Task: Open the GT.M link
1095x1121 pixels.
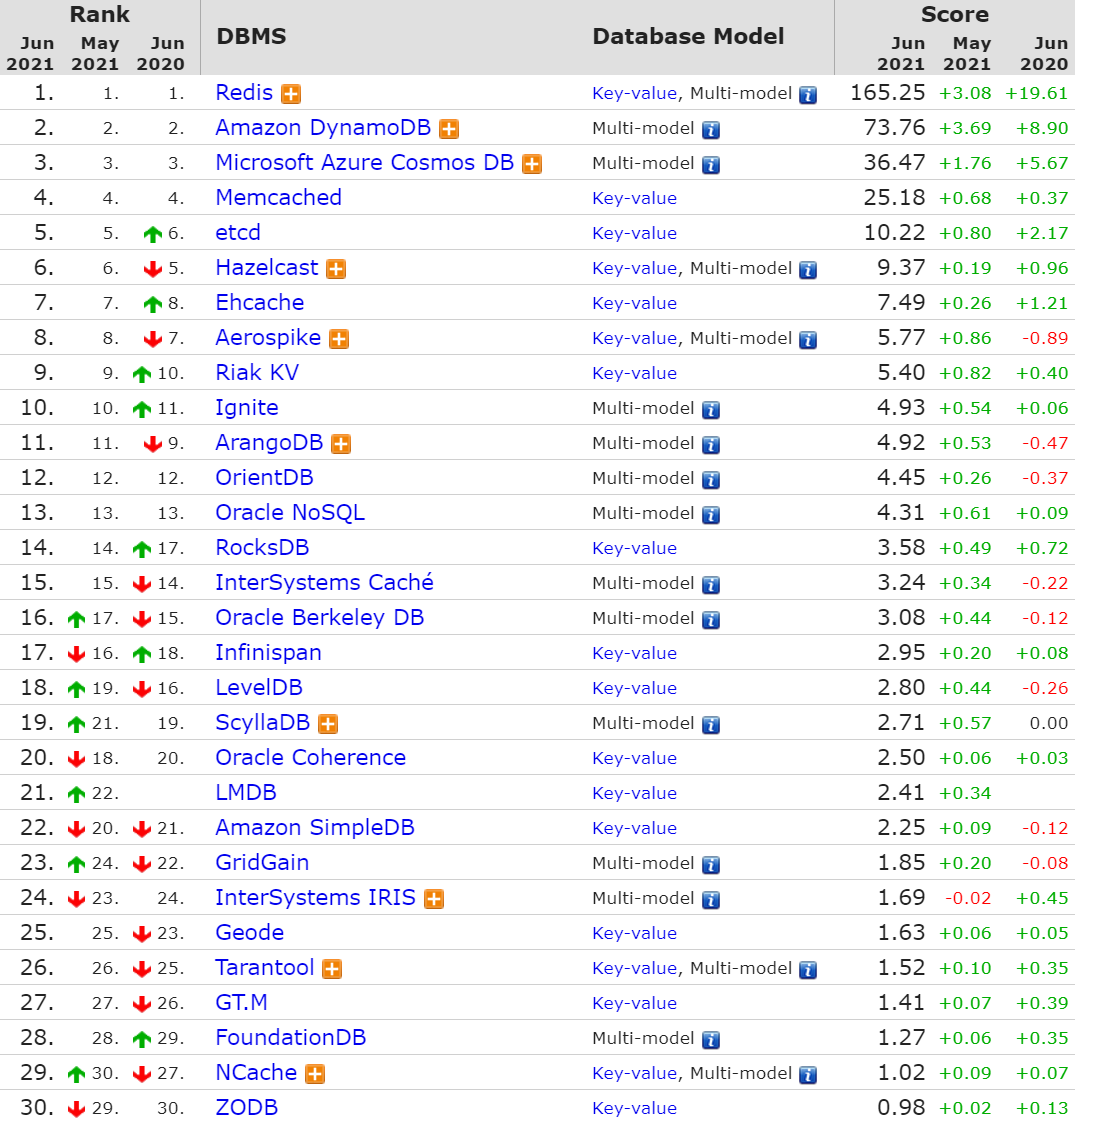Action: (242, 1004)
